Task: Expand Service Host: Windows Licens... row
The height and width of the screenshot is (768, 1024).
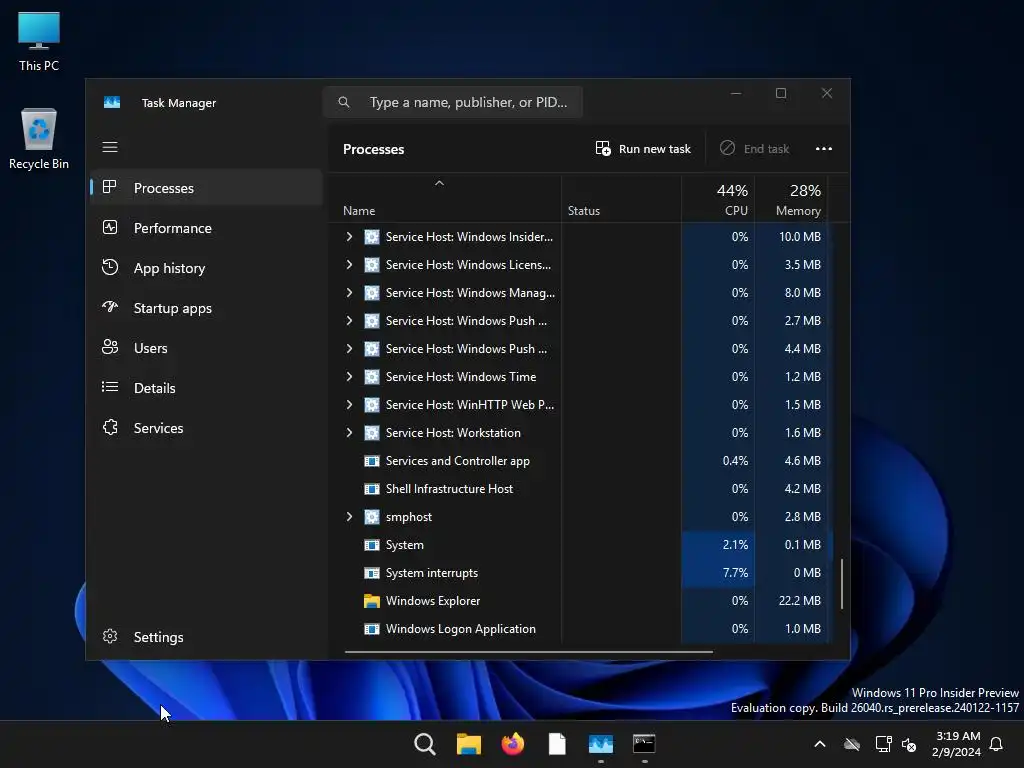Action: pyautogui.click(x=349, y=264)
